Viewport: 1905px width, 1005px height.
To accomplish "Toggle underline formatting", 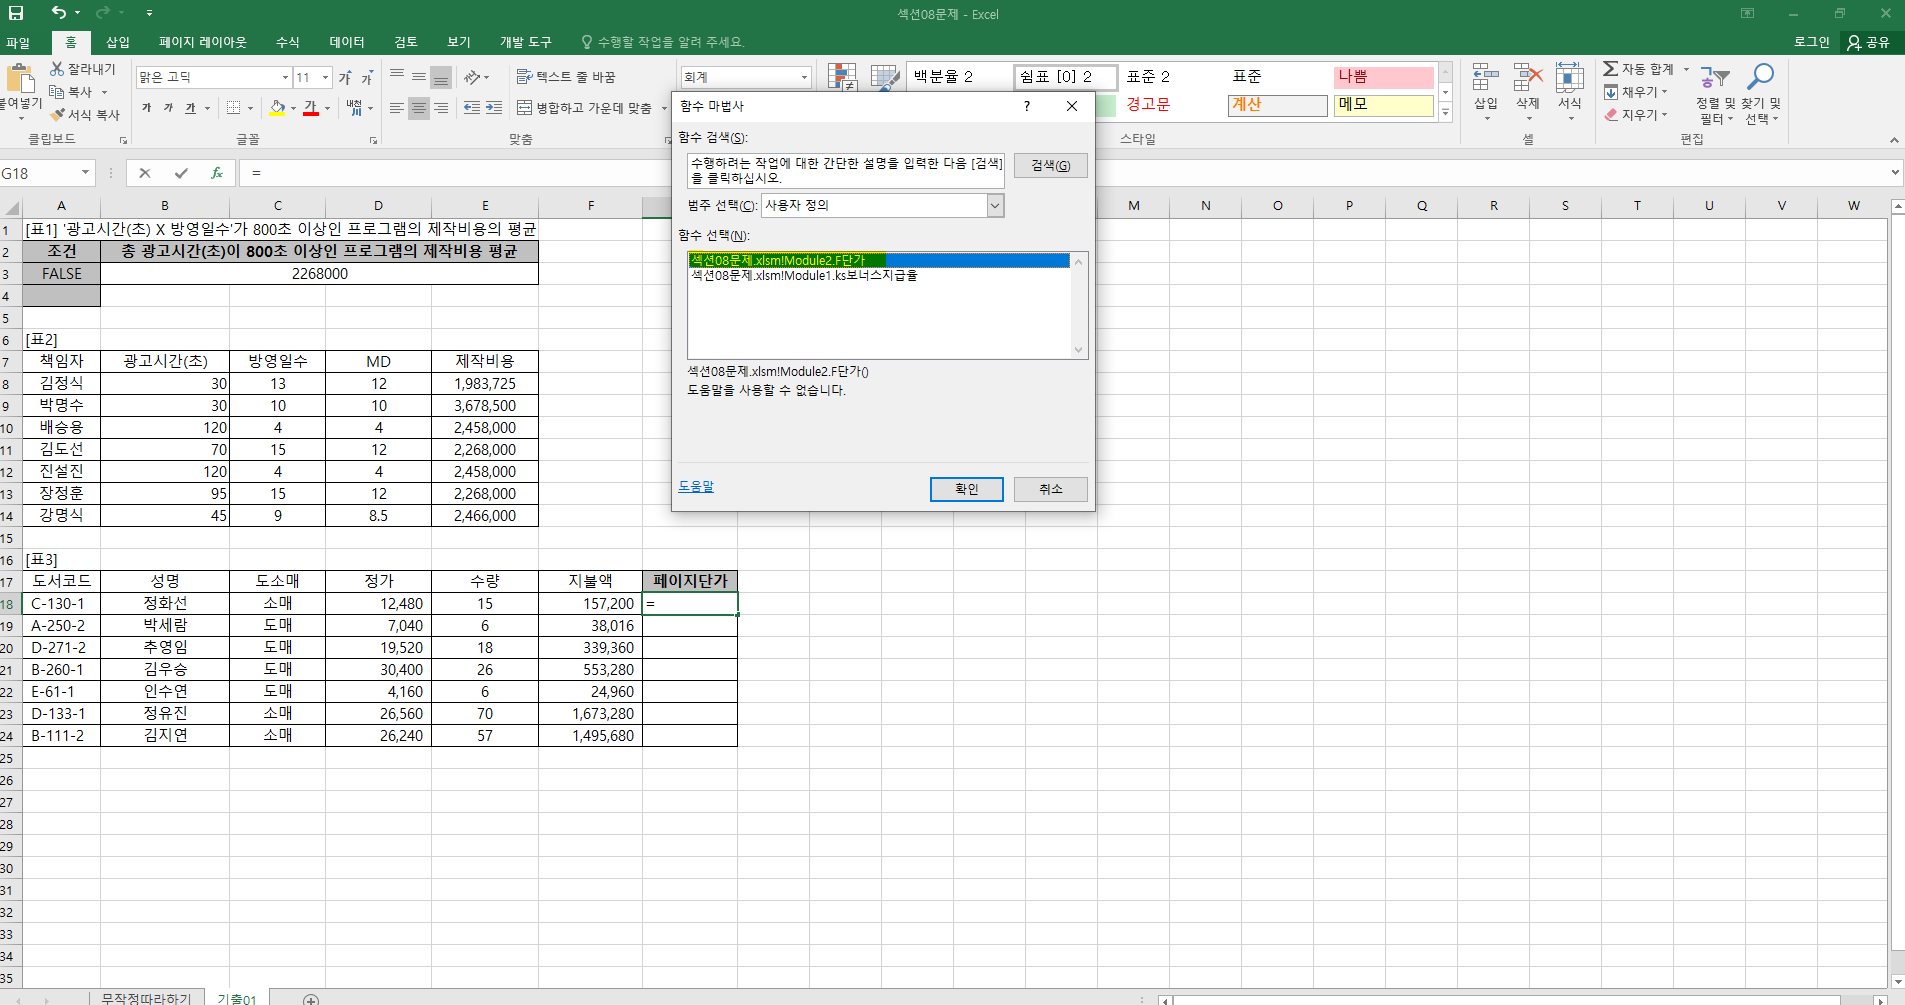I will coord(190,108).
